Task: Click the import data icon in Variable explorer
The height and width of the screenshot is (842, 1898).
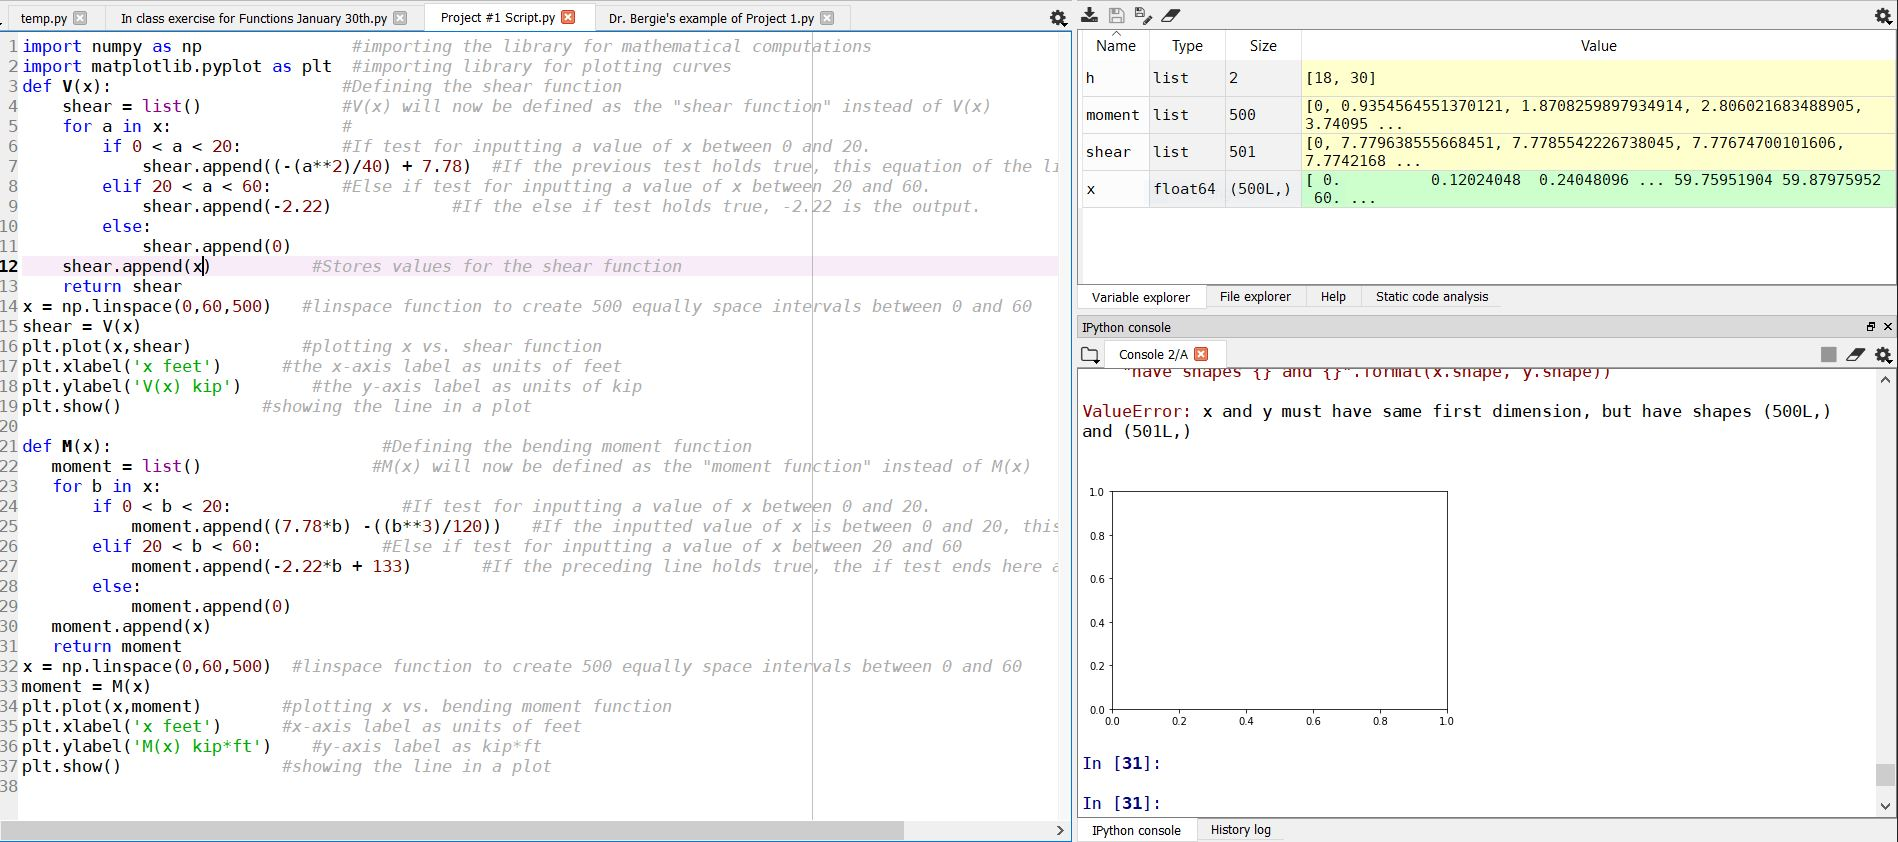Action: click(x=1090, y=15)
